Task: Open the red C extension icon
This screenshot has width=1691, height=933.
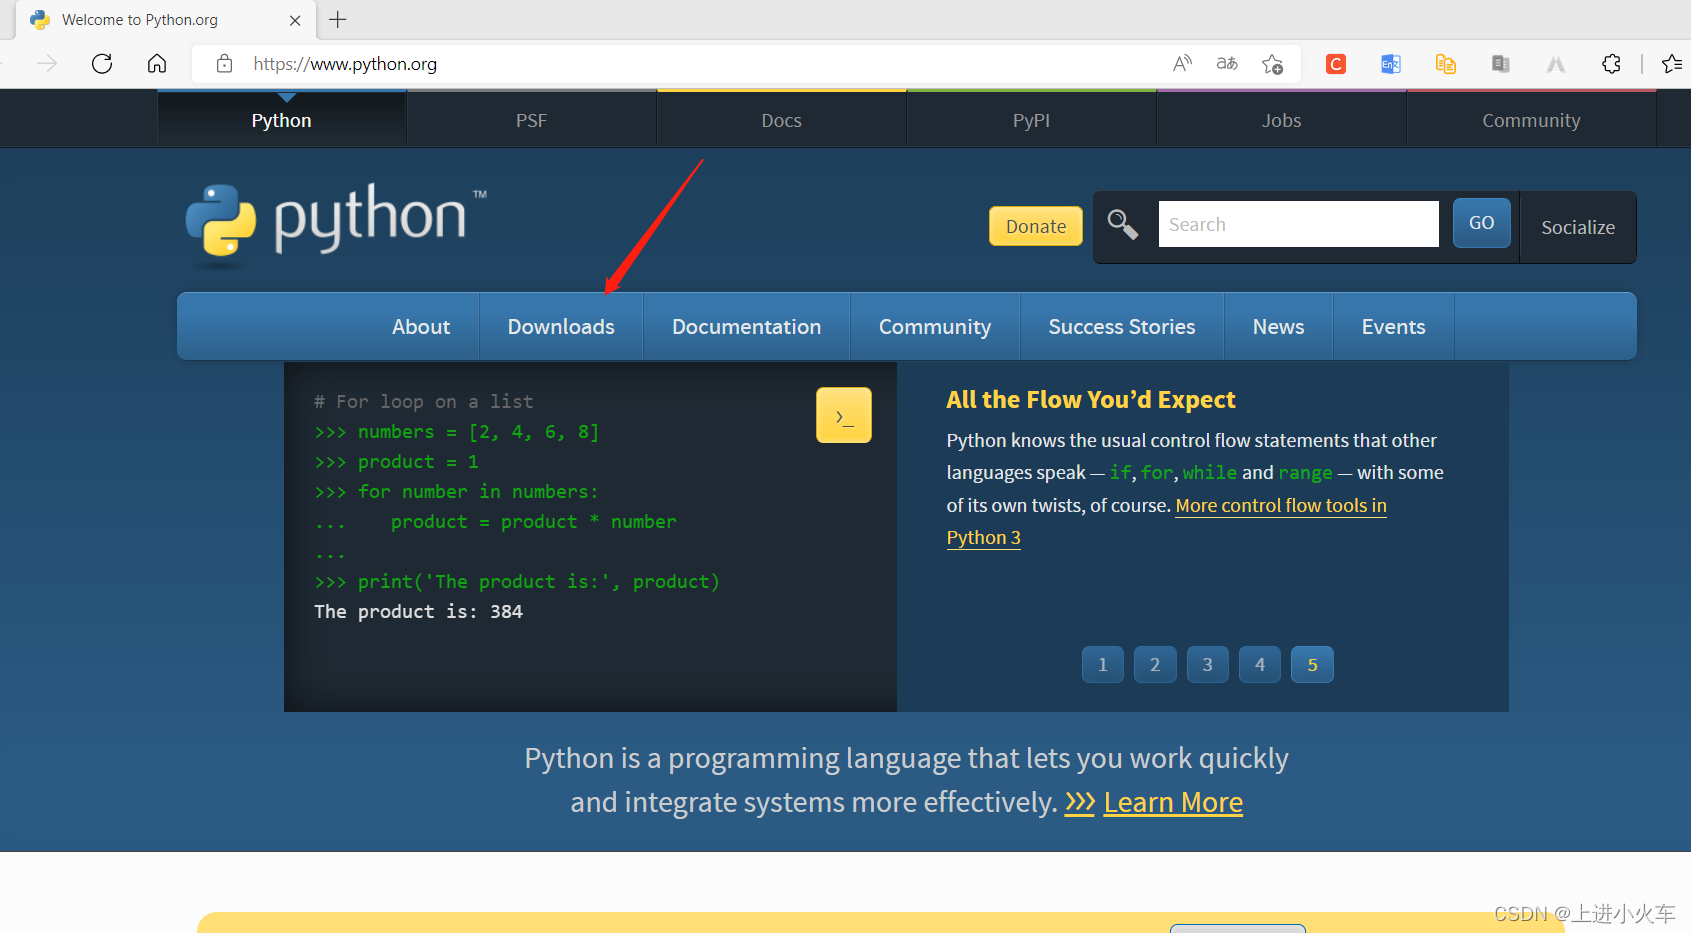Action: click(1336, 64)
